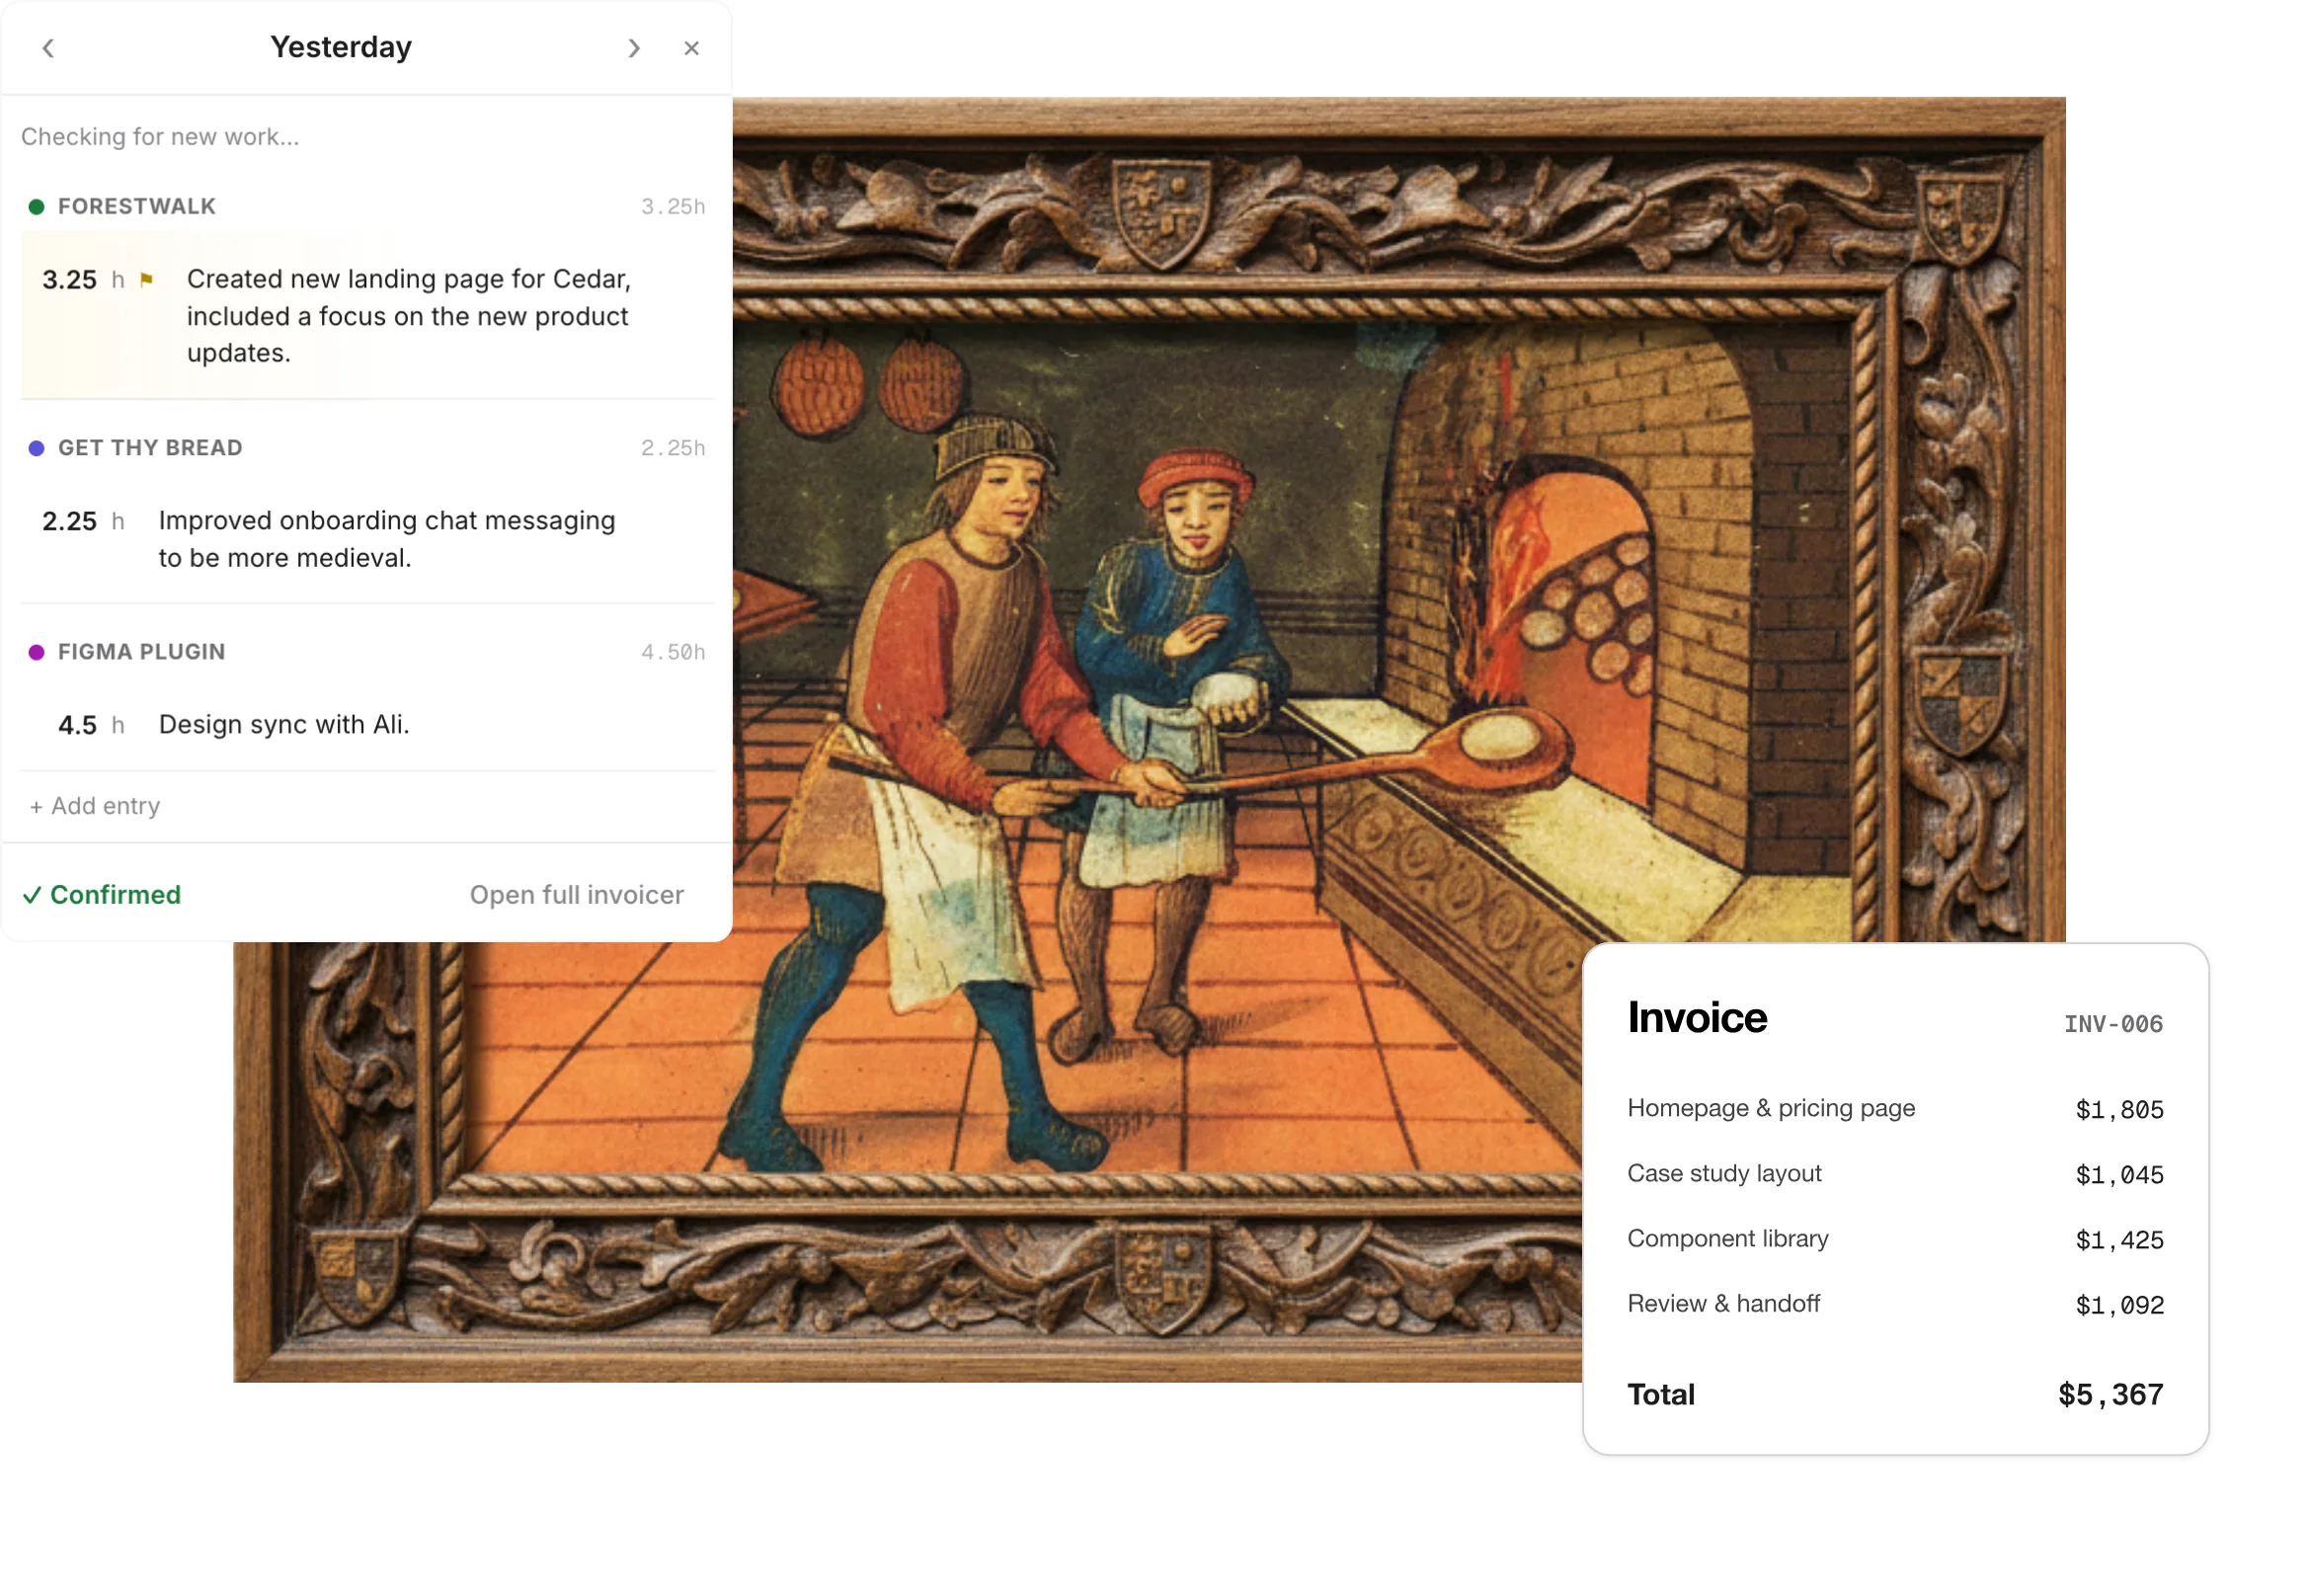Go to previous day with left chevron
The image size is (2309, 1596).
(x=48, y=48)
